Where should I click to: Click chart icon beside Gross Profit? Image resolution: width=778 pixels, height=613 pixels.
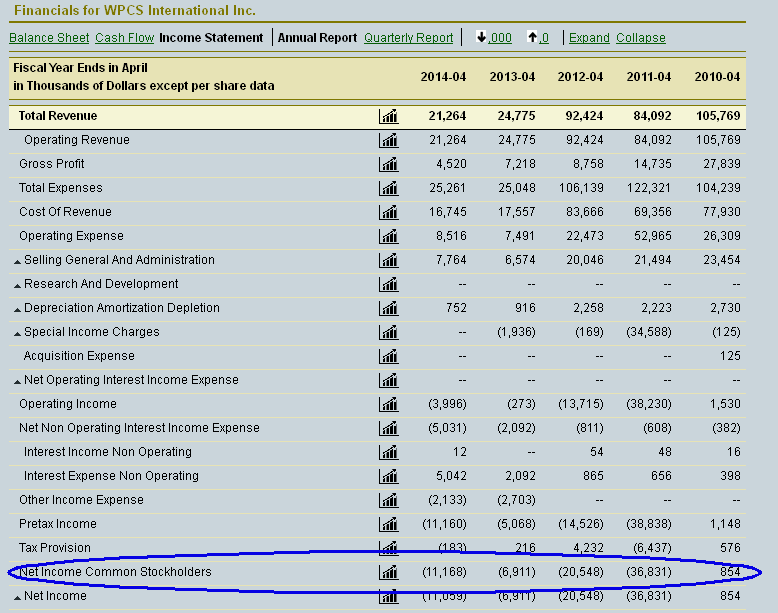click(x=389, y=164)
